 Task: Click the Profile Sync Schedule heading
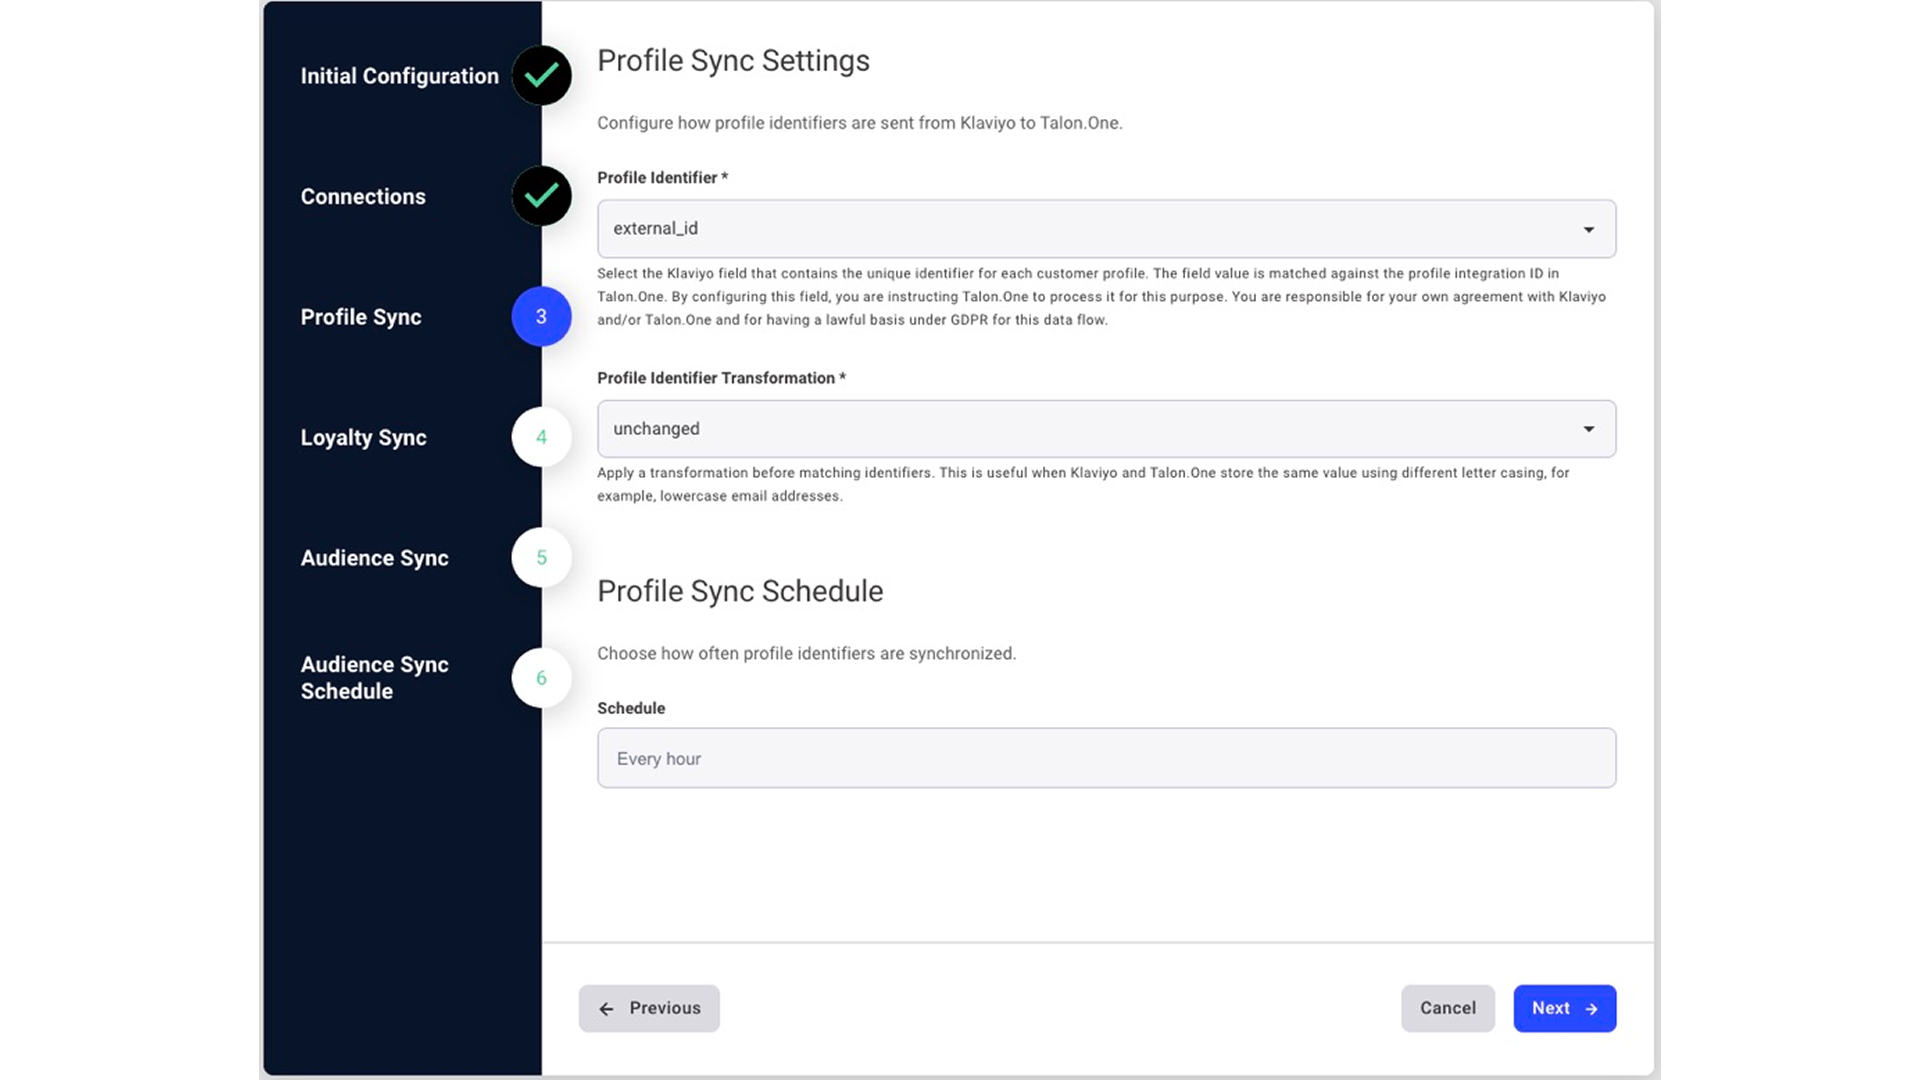740,591
